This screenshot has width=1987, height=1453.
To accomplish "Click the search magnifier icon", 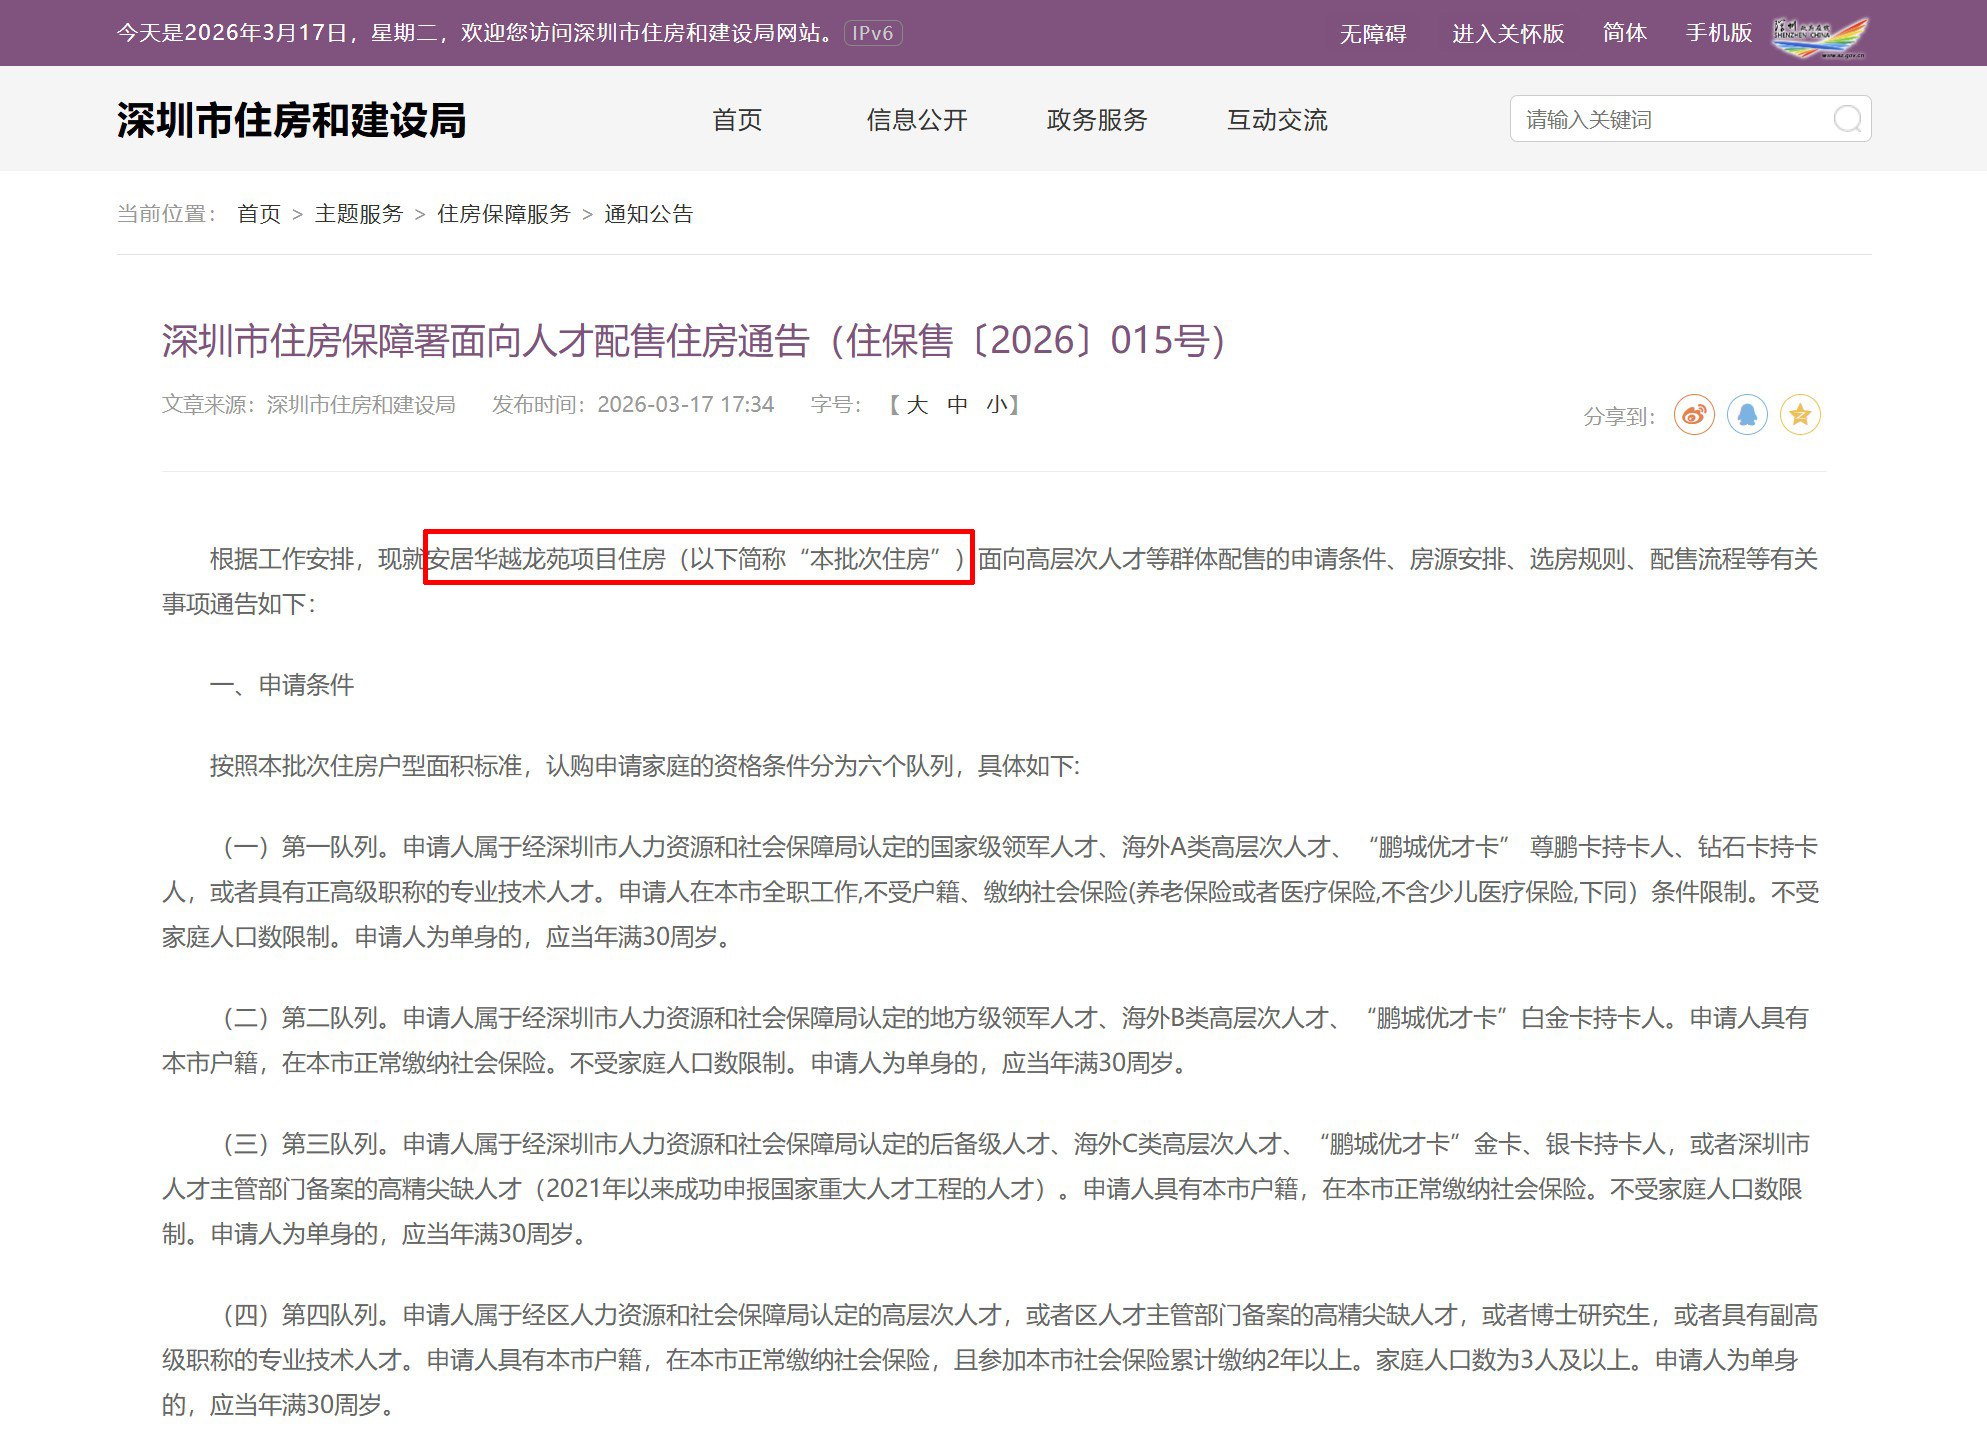I will 1847,119.
